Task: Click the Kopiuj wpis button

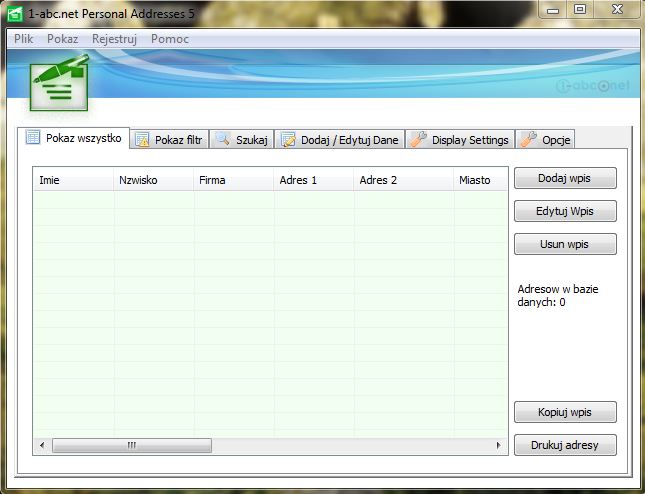Action: tap(565, 412)
